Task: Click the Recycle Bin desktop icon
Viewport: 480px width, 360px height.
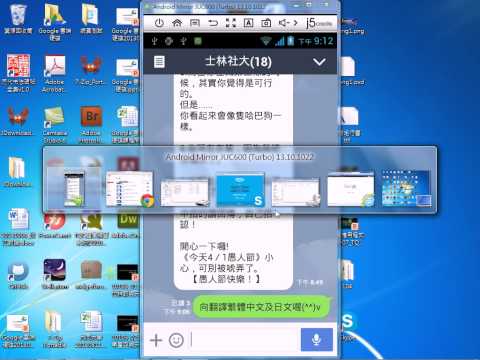Action: (x=18, y=18)
